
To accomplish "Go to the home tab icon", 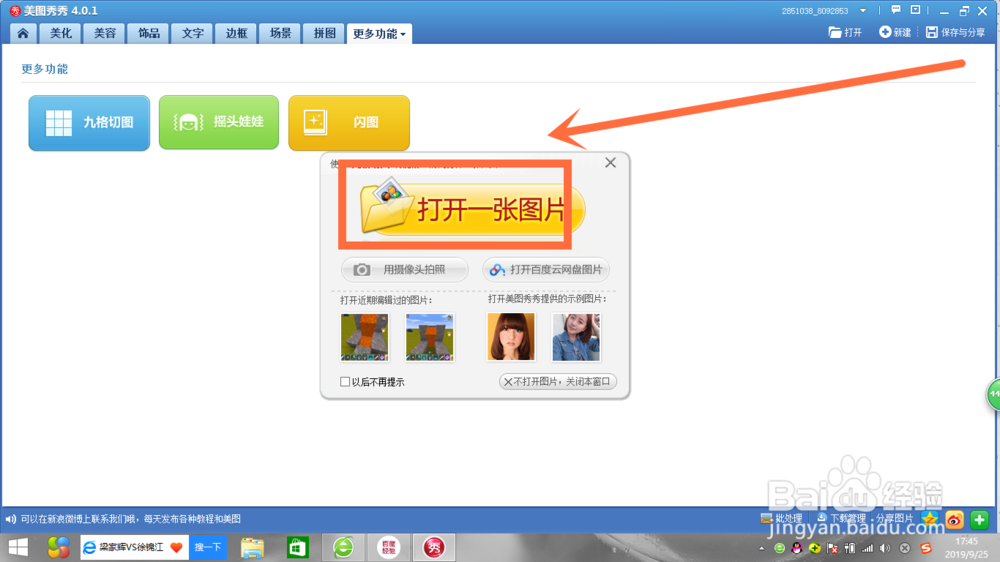I will pyautogui.click(x=23, y=33).
